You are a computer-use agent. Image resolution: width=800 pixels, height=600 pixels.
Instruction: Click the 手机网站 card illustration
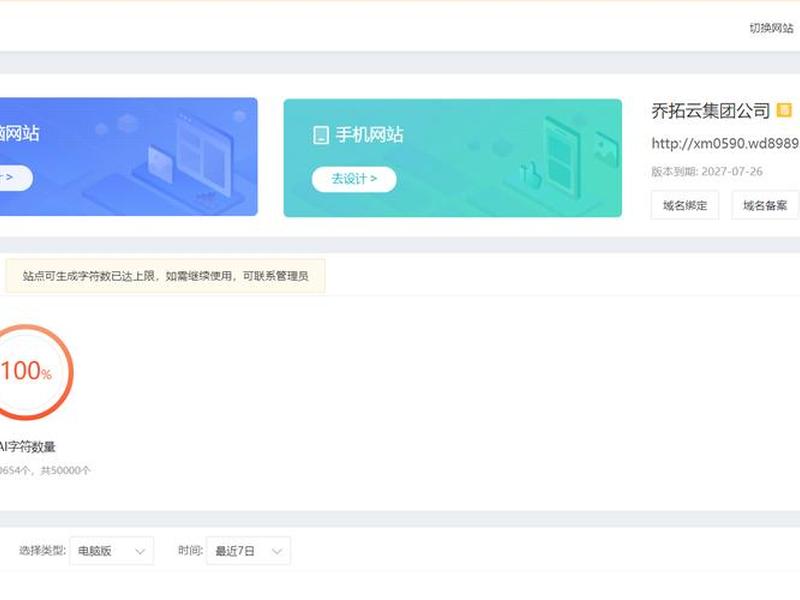tap(561, 158)
